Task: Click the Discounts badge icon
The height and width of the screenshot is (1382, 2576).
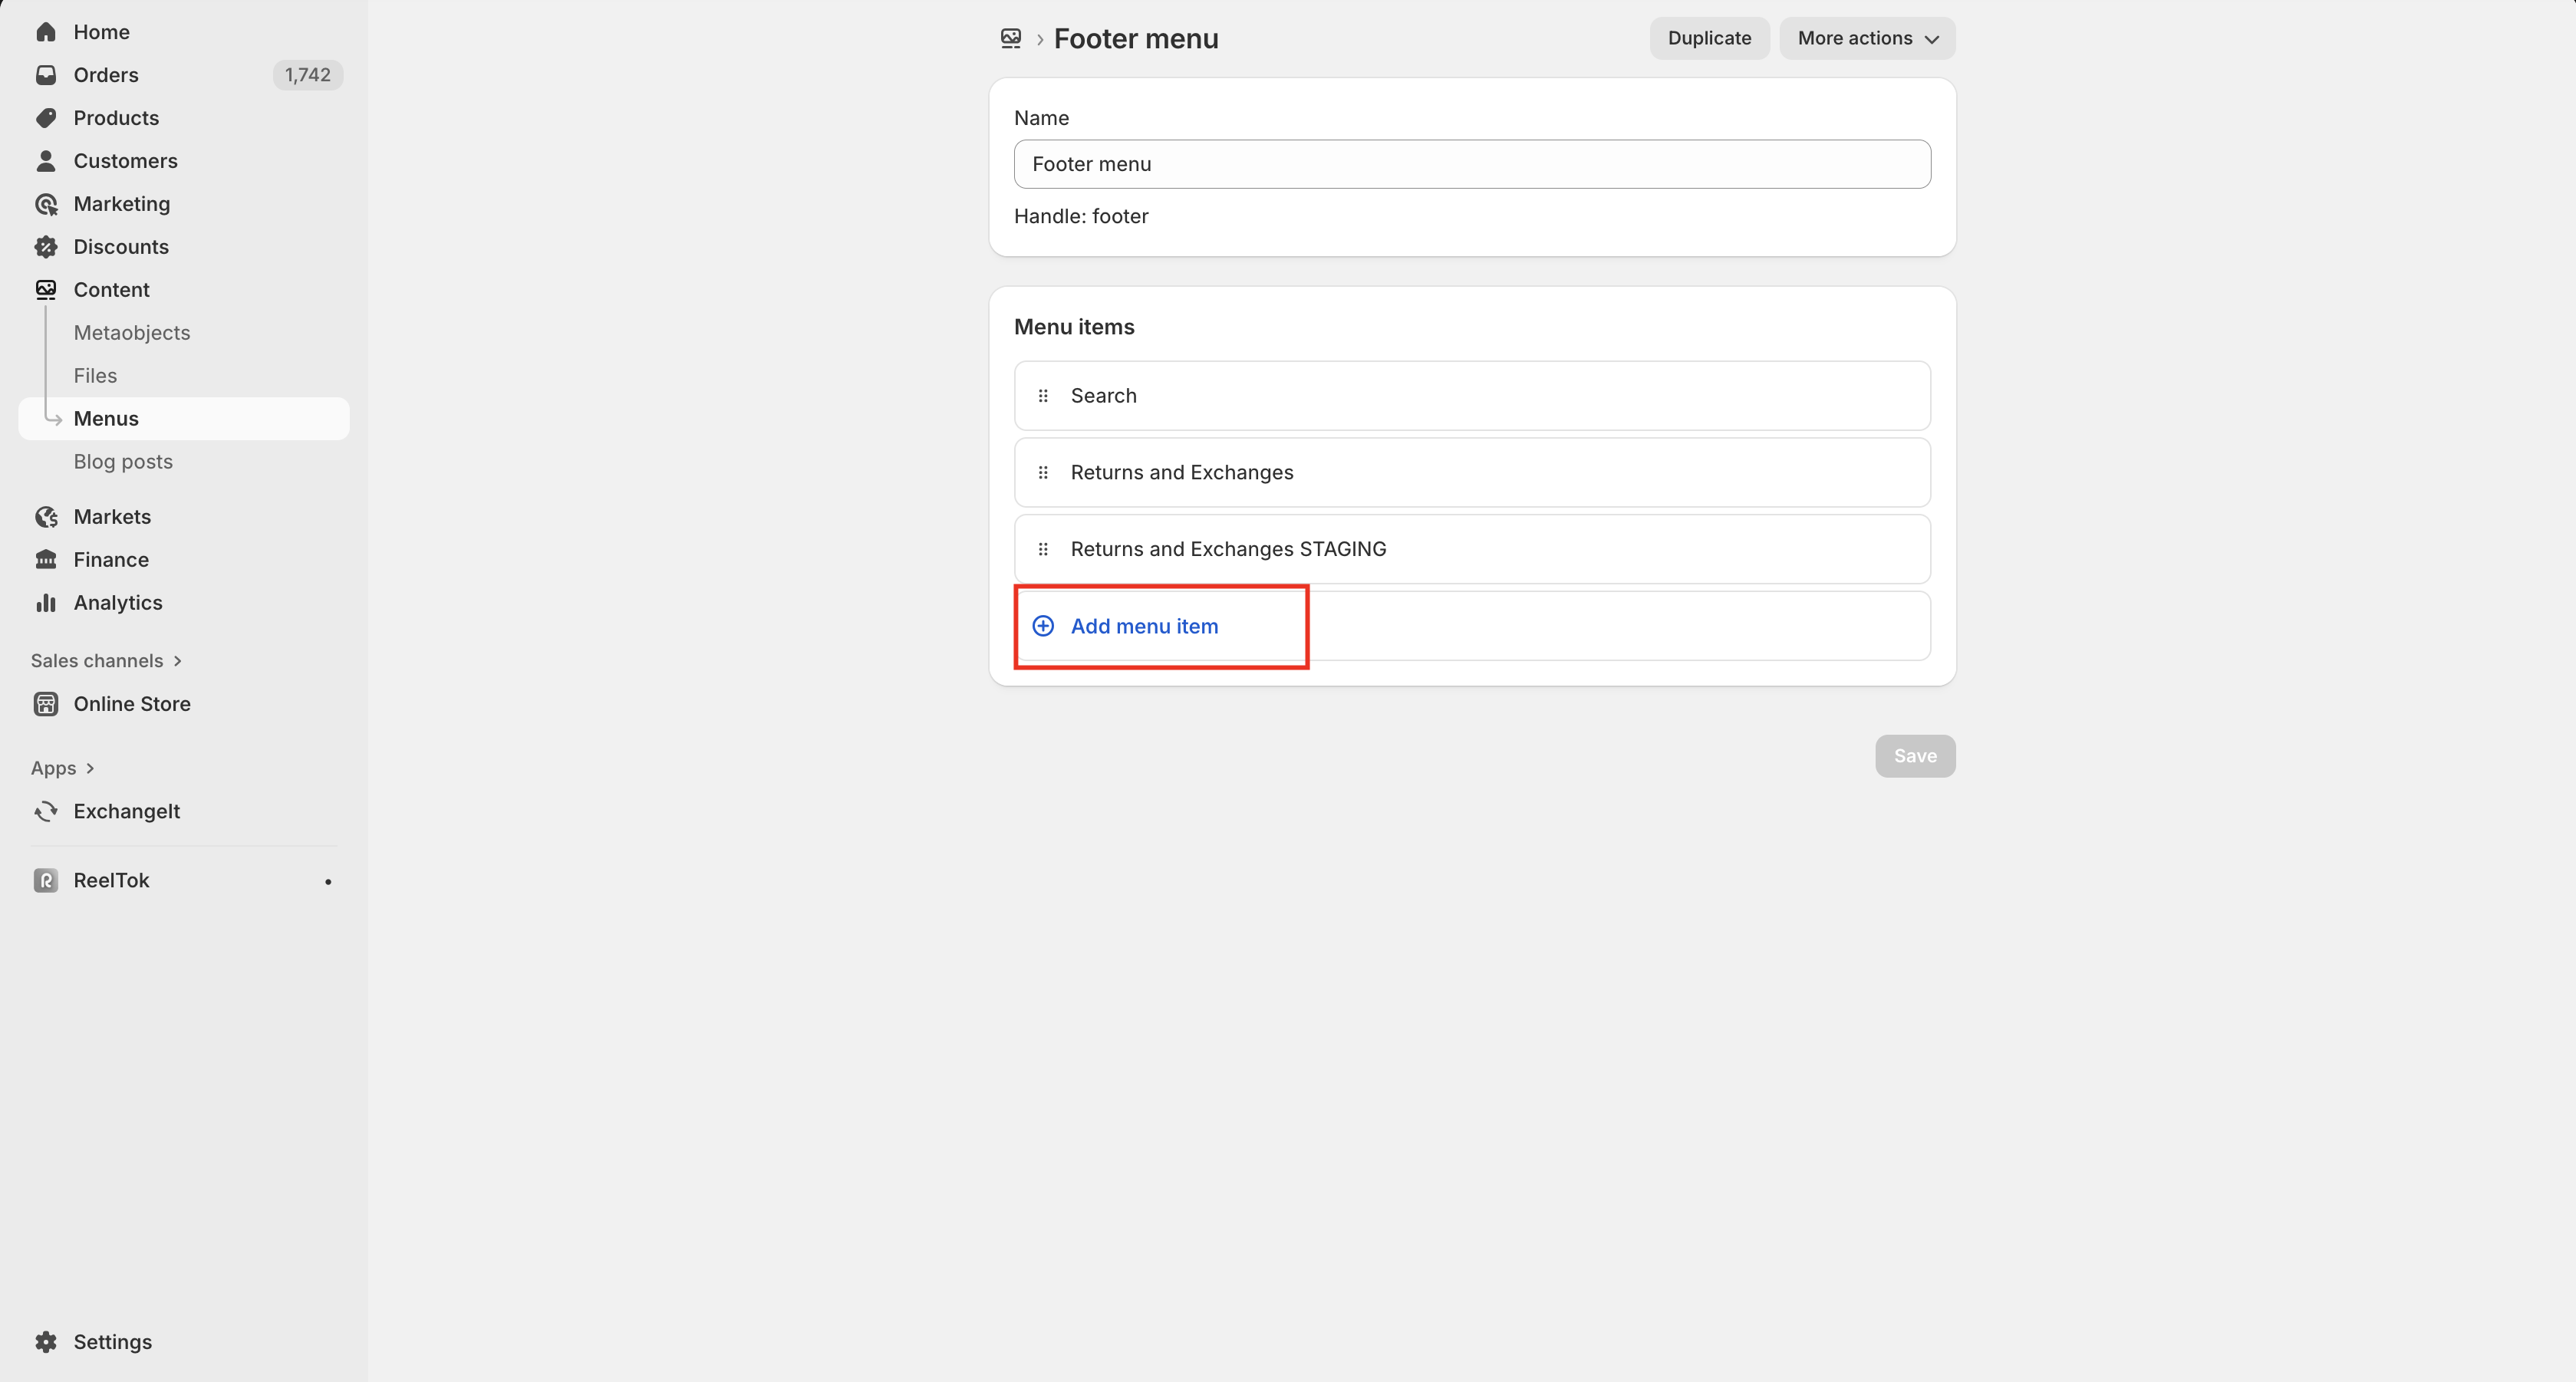Action: [x=46, y=247]
